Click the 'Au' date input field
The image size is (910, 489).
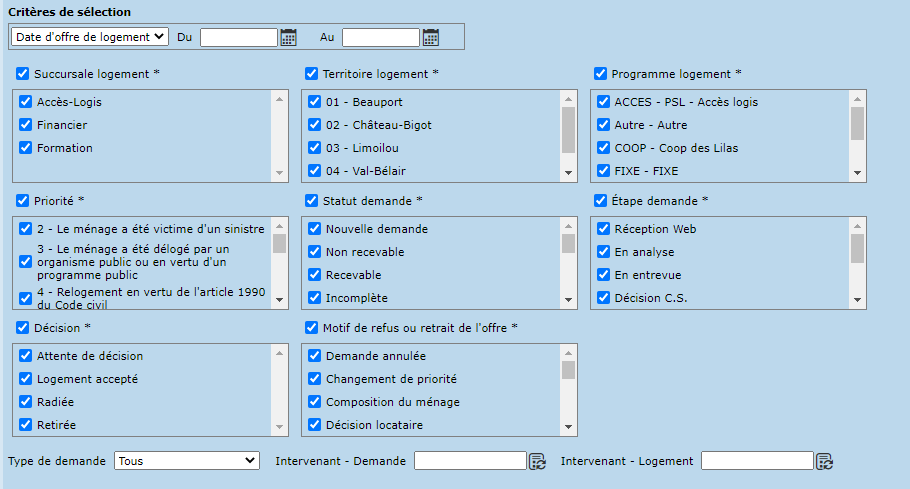[380, 37]
